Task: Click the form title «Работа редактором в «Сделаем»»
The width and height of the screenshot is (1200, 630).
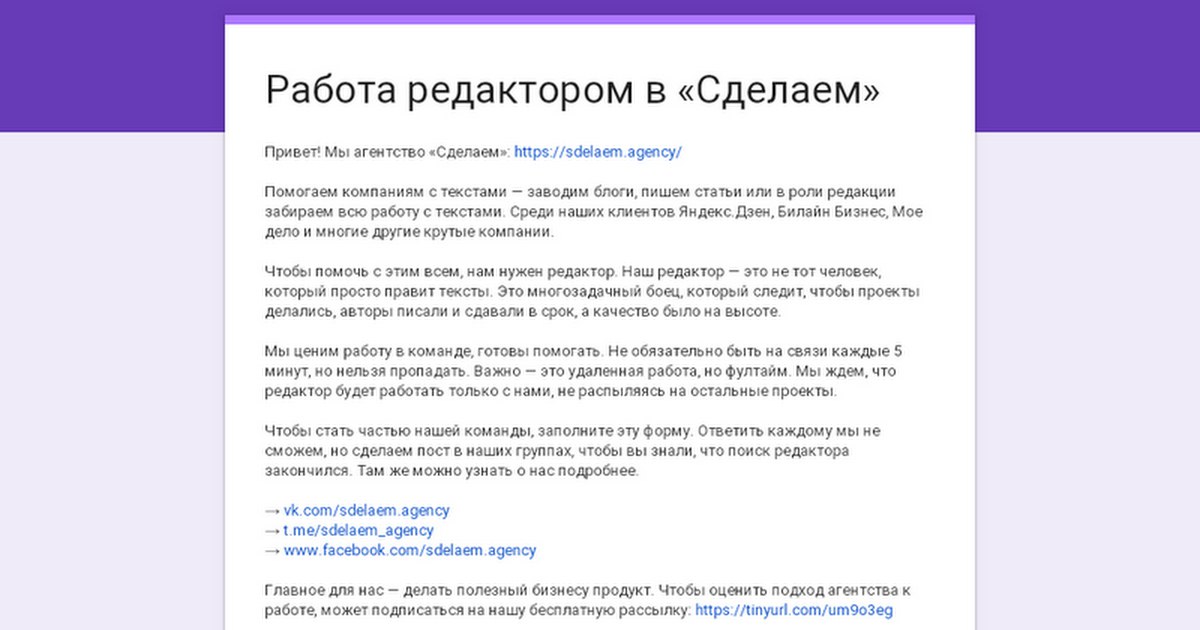Action: pyautogui.click(x=573, y=91)
